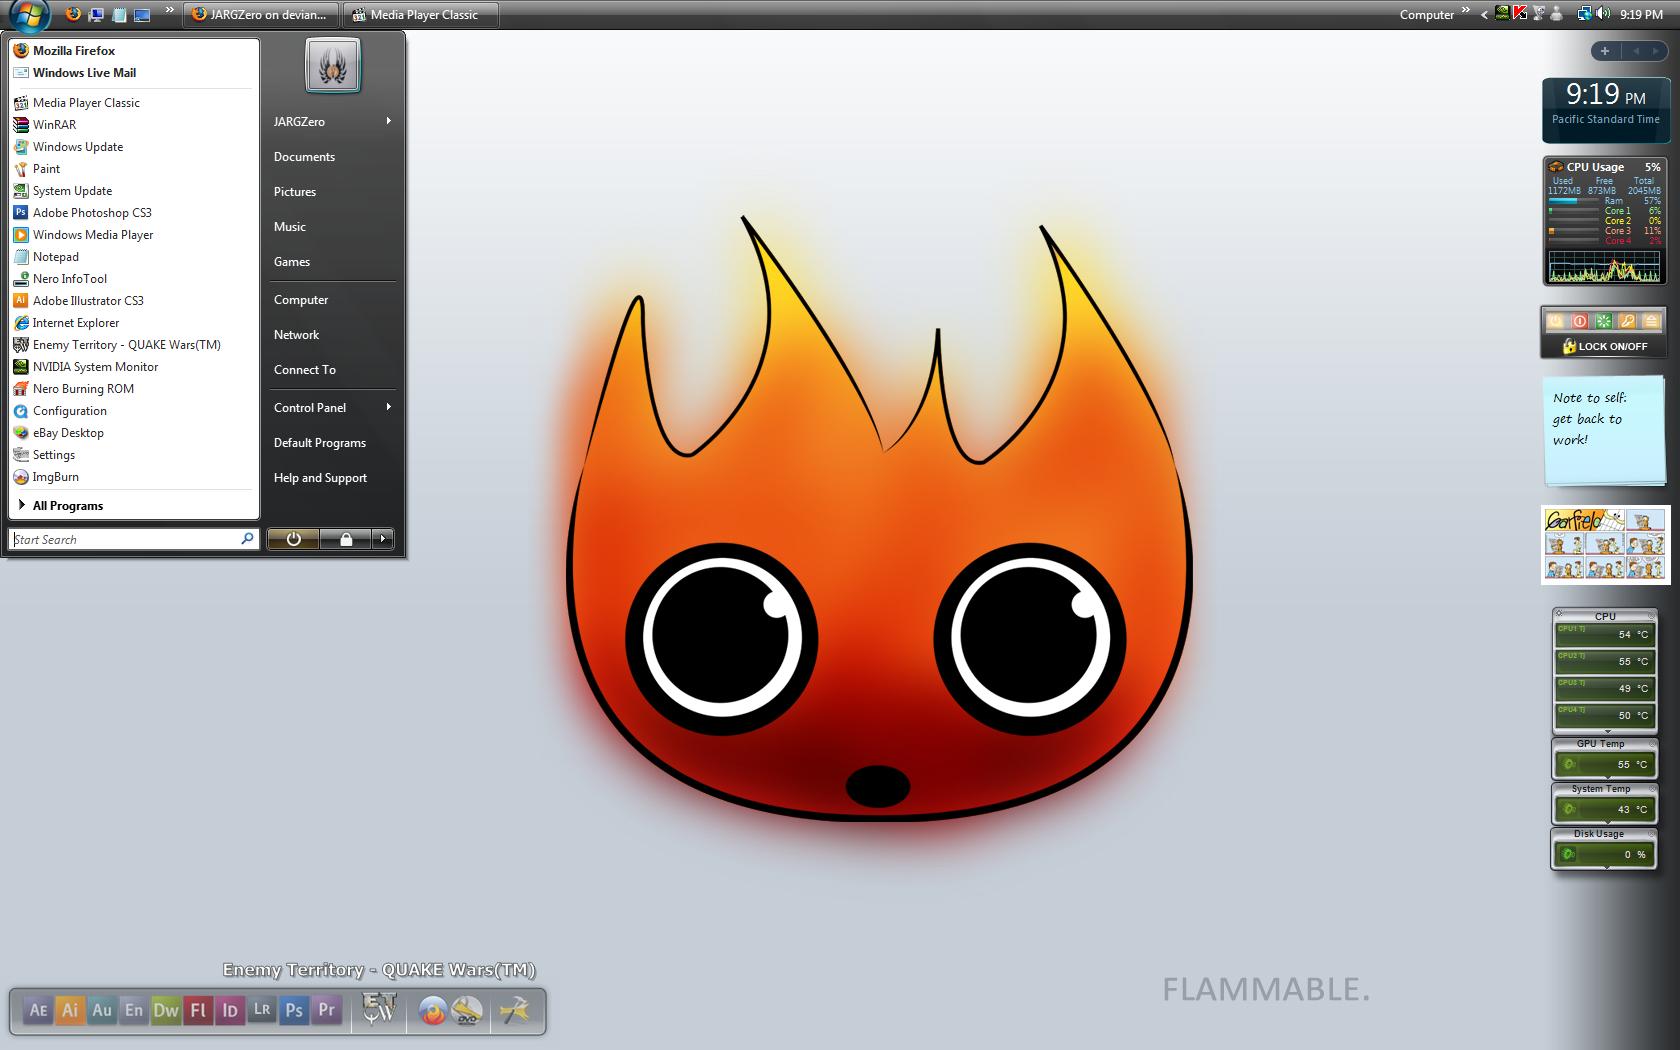Image resolution: width=1680 pixels, height=1050 pixels.
Task: Launch WinRAR from Start menu
Action: click(133, 125)
